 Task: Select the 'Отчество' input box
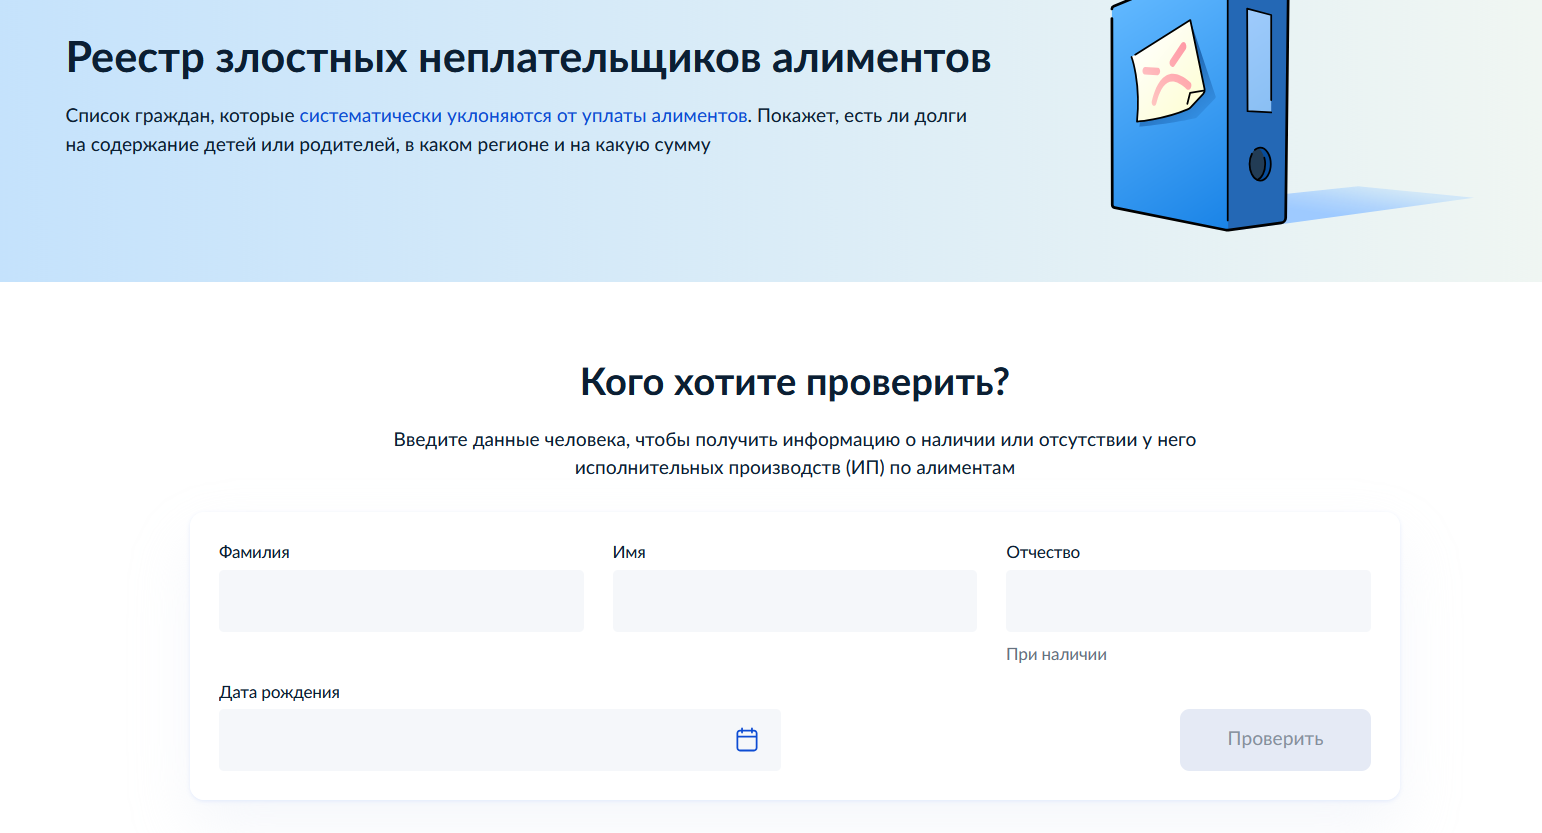pyautogui.click(x=1188, y=601)
